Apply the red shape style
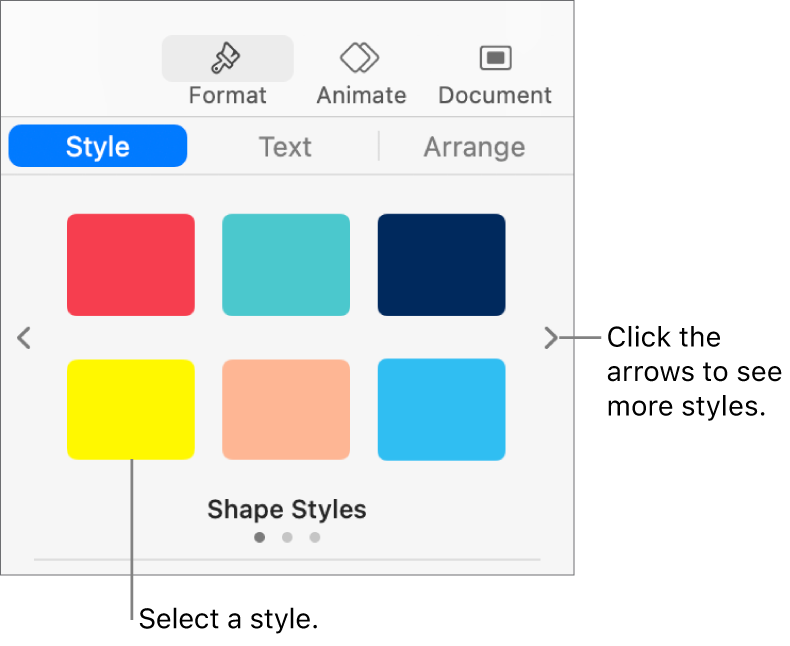The height and width of the screenshot is (646, 790). (x=131, y=265)
